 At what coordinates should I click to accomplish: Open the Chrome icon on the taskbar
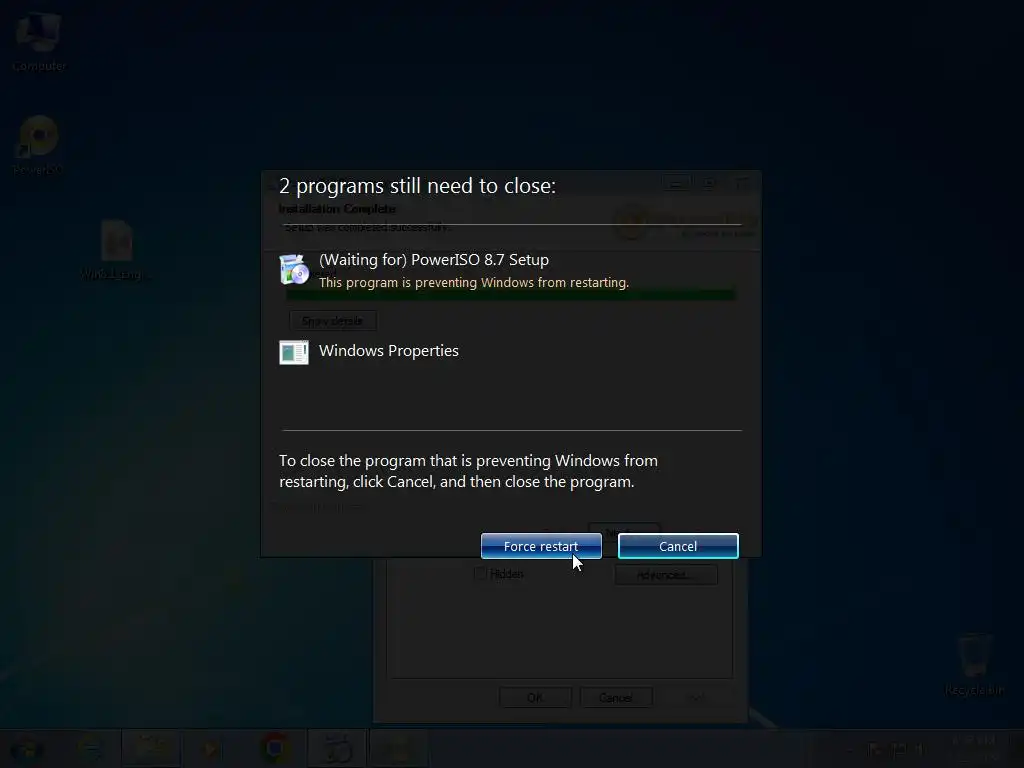coord(275,748)
